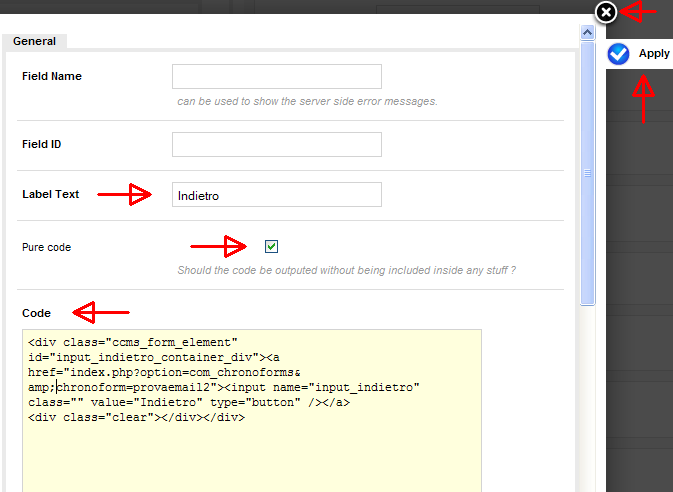Click the vertical scrollbar thumb

587,173
